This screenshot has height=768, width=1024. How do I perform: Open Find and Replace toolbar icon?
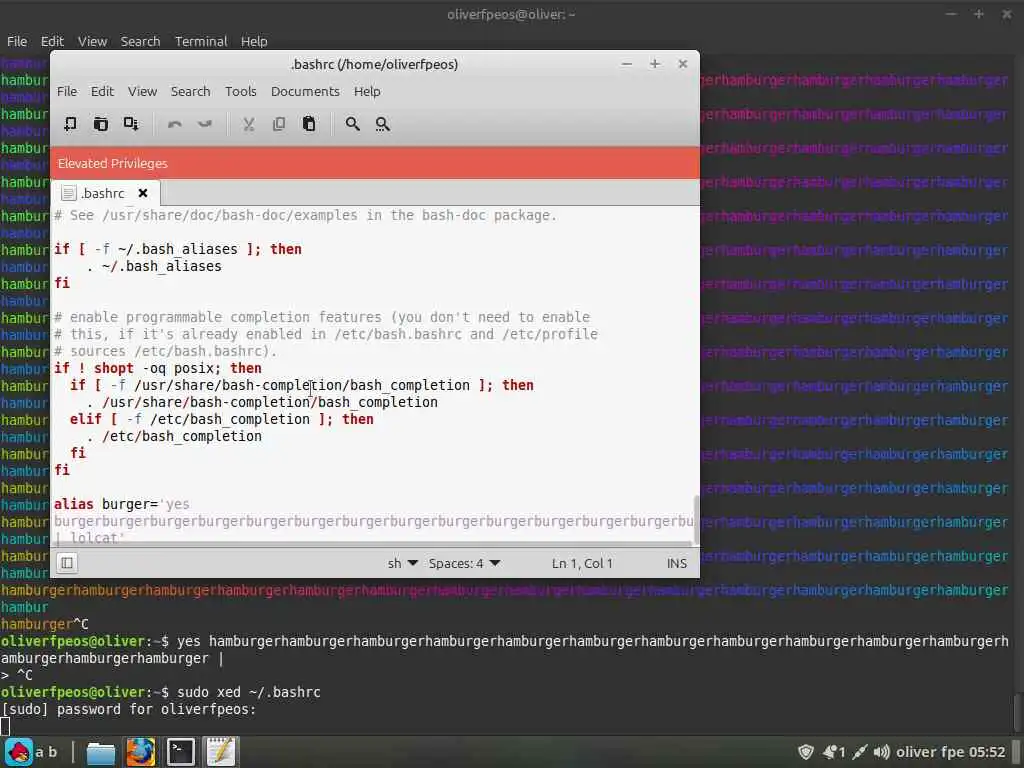pos(383,124)
